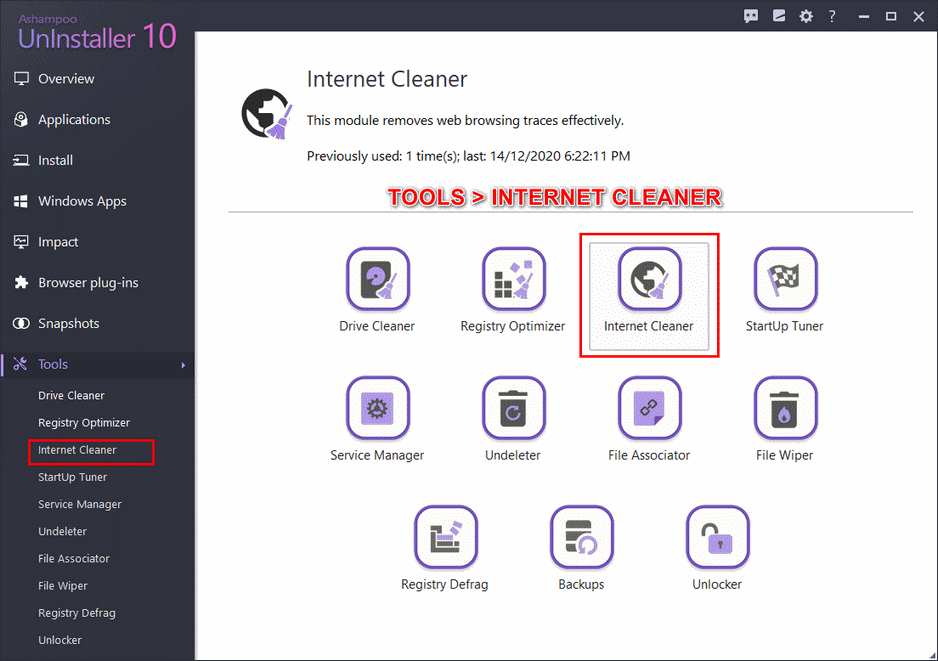Open help question mark icon
The image size is (938, 661).
(x=832, y=16)
